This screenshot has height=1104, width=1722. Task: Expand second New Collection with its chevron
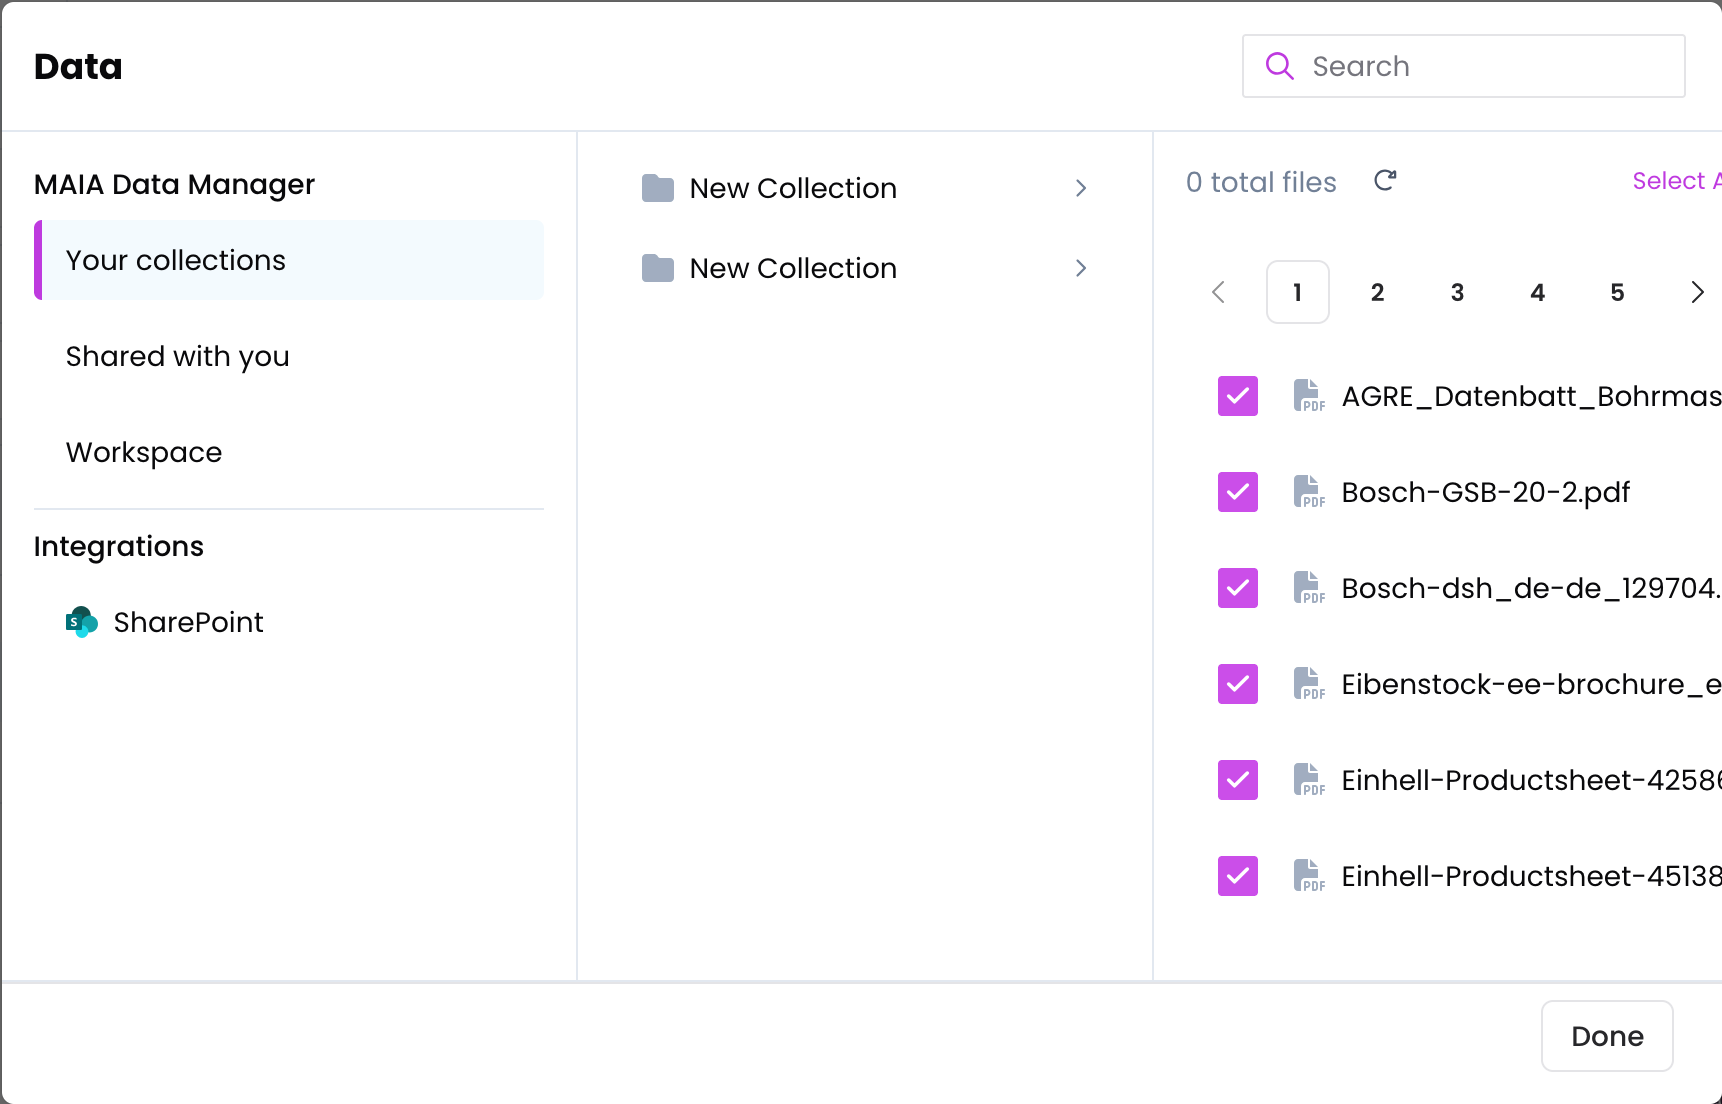coord(1081,268)
